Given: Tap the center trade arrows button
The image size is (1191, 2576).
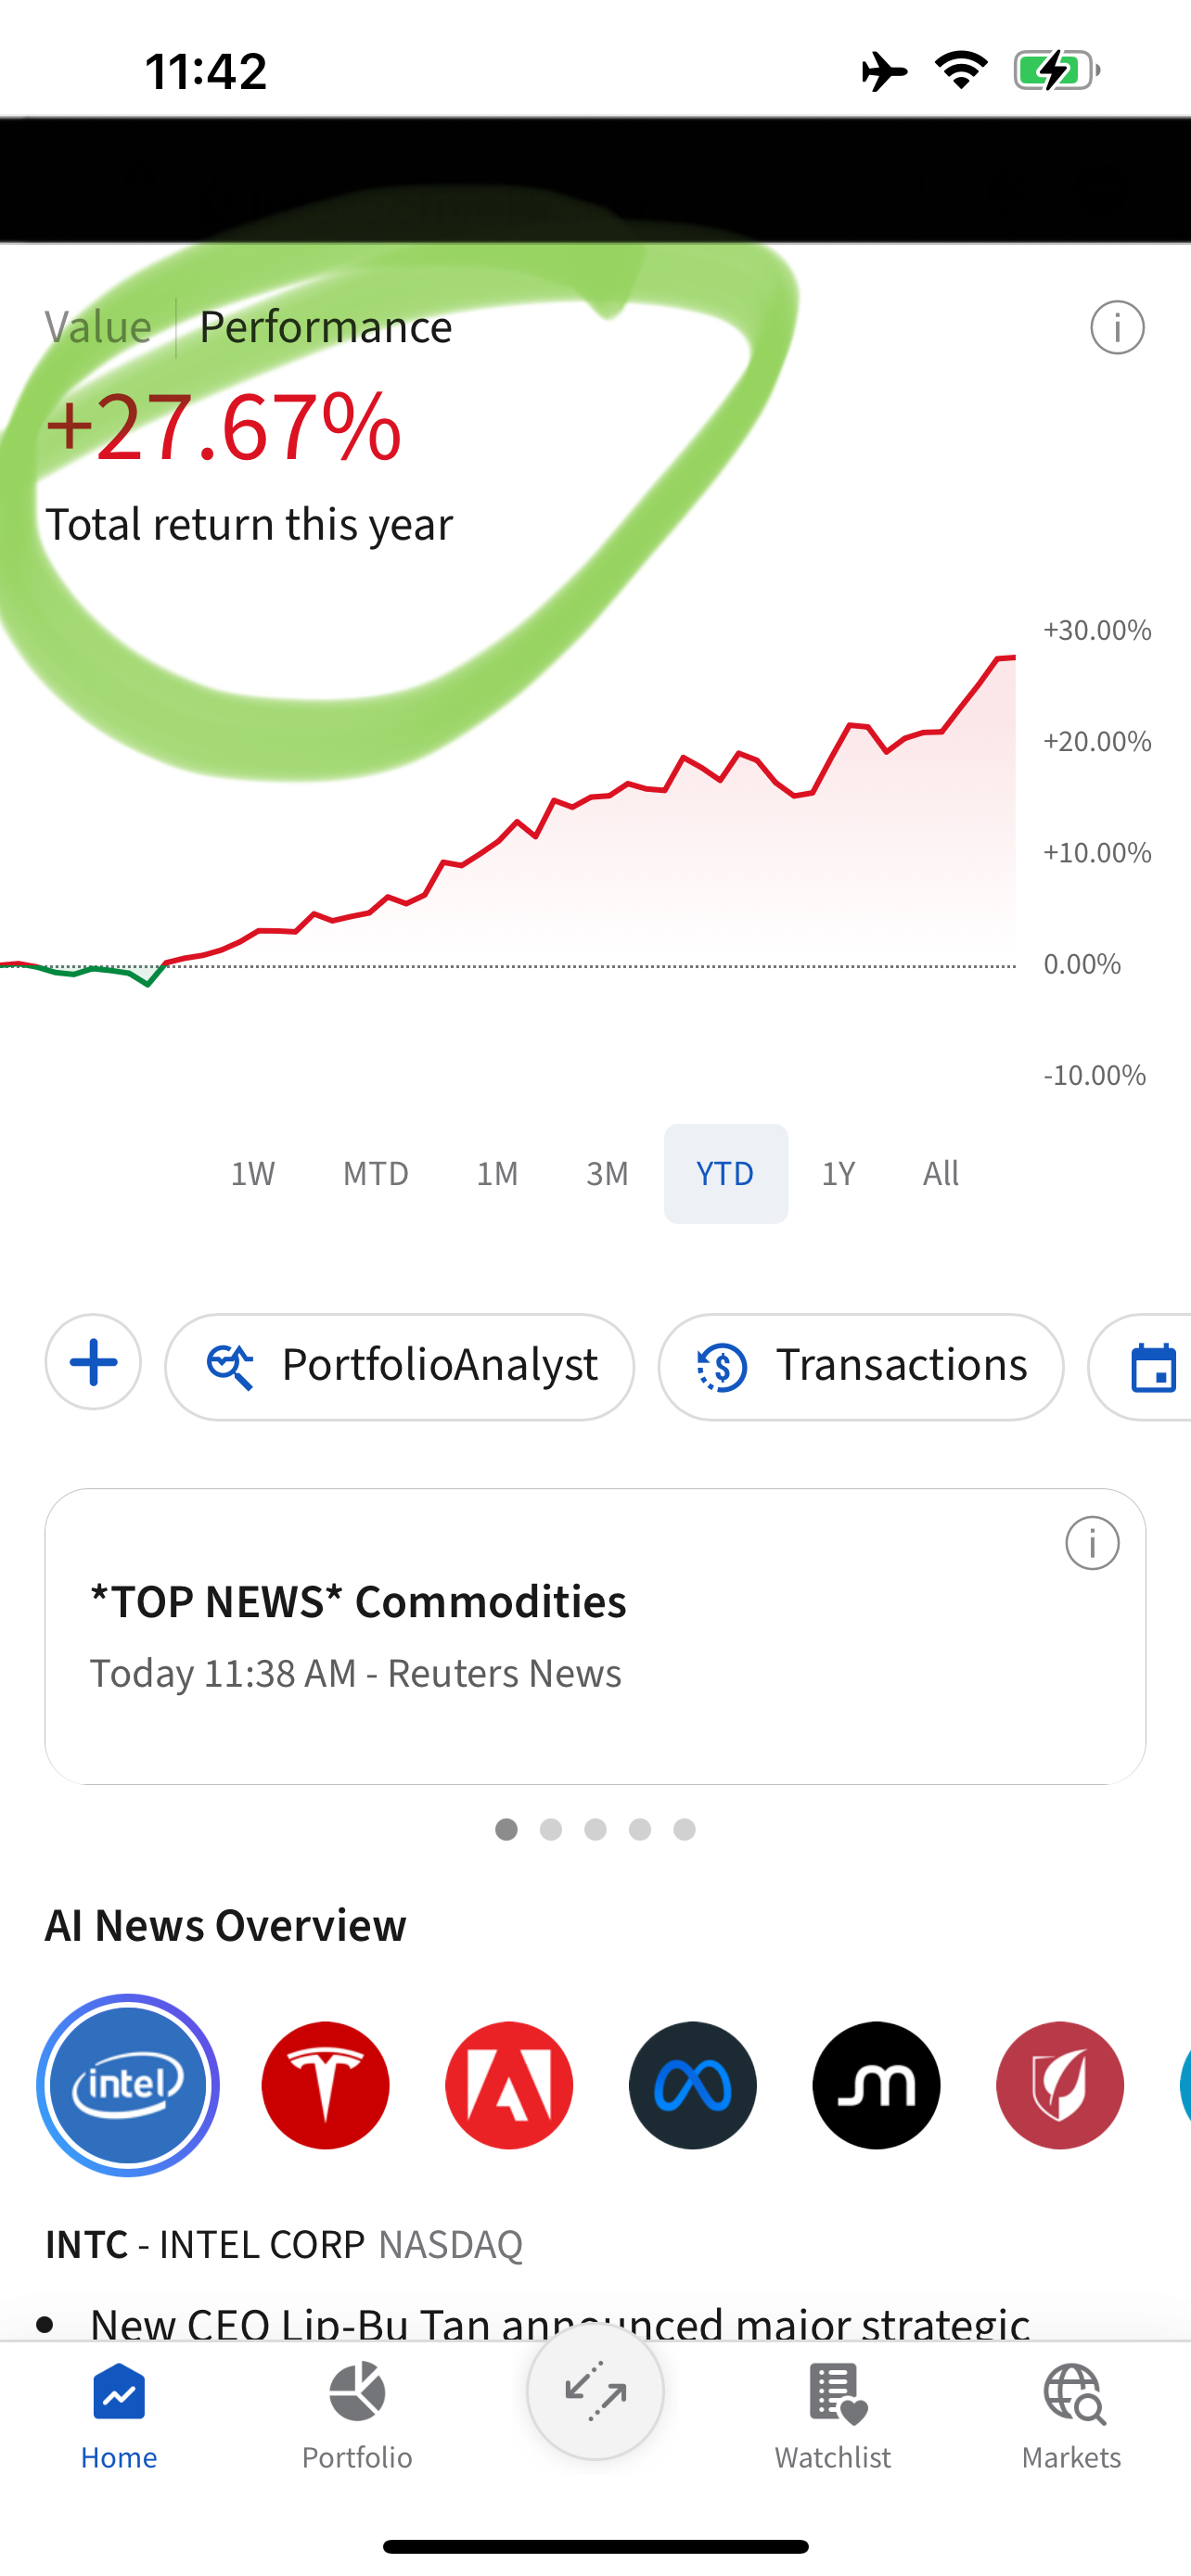Looking at the screenshot, I should coord(595,2392).
